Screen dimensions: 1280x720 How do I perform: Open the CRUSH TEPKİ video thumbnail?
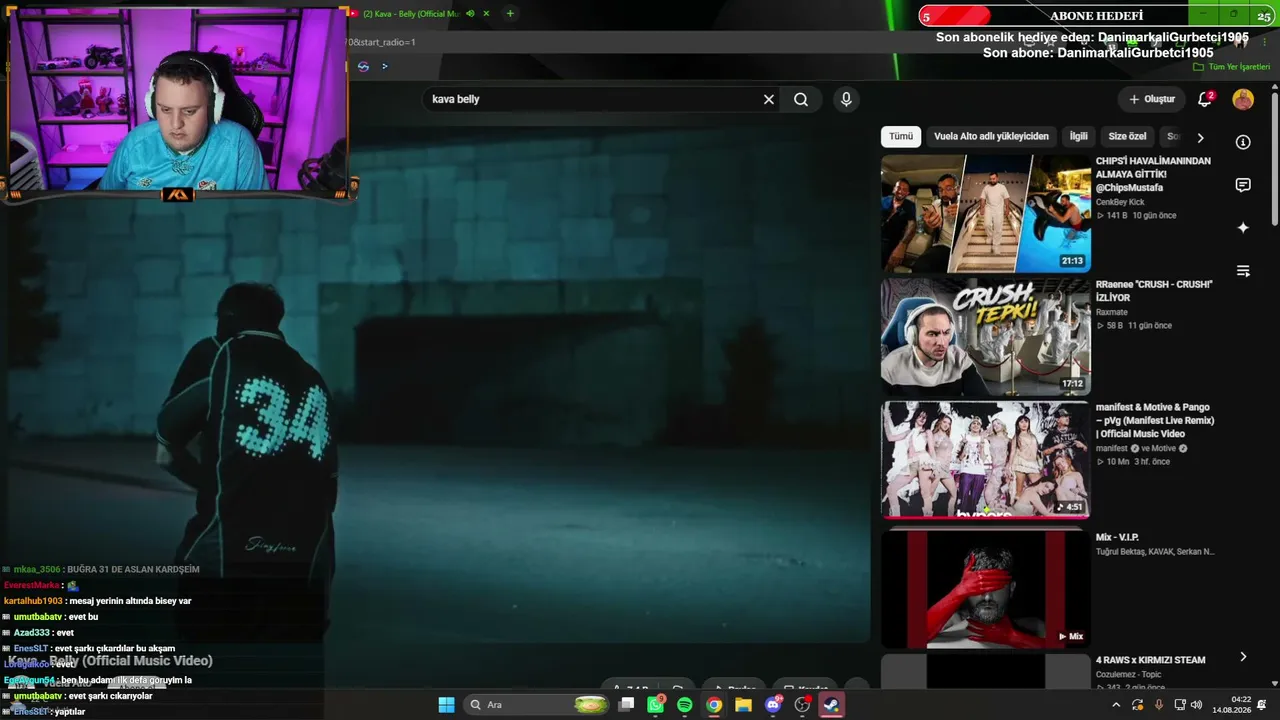[986, 336]
